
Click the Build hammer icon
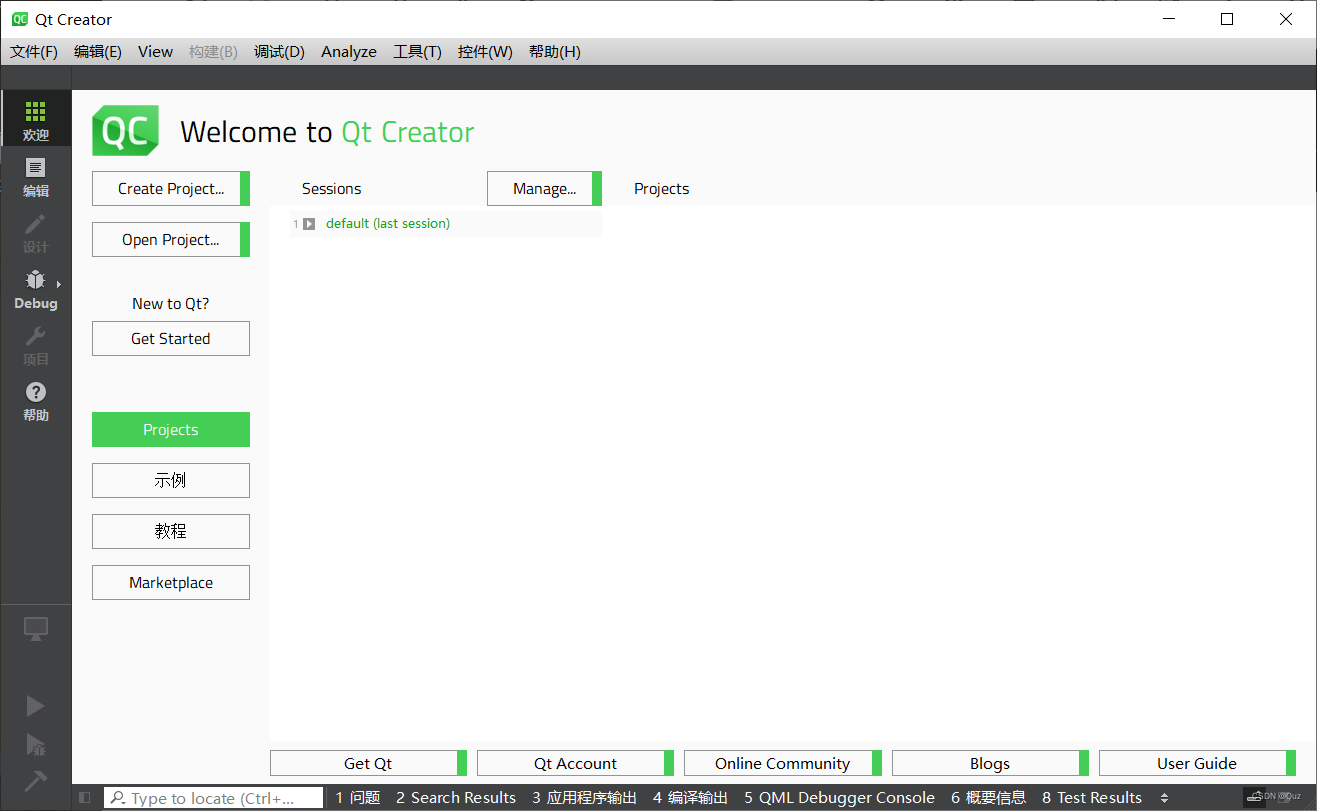click(x=35, y=779)
